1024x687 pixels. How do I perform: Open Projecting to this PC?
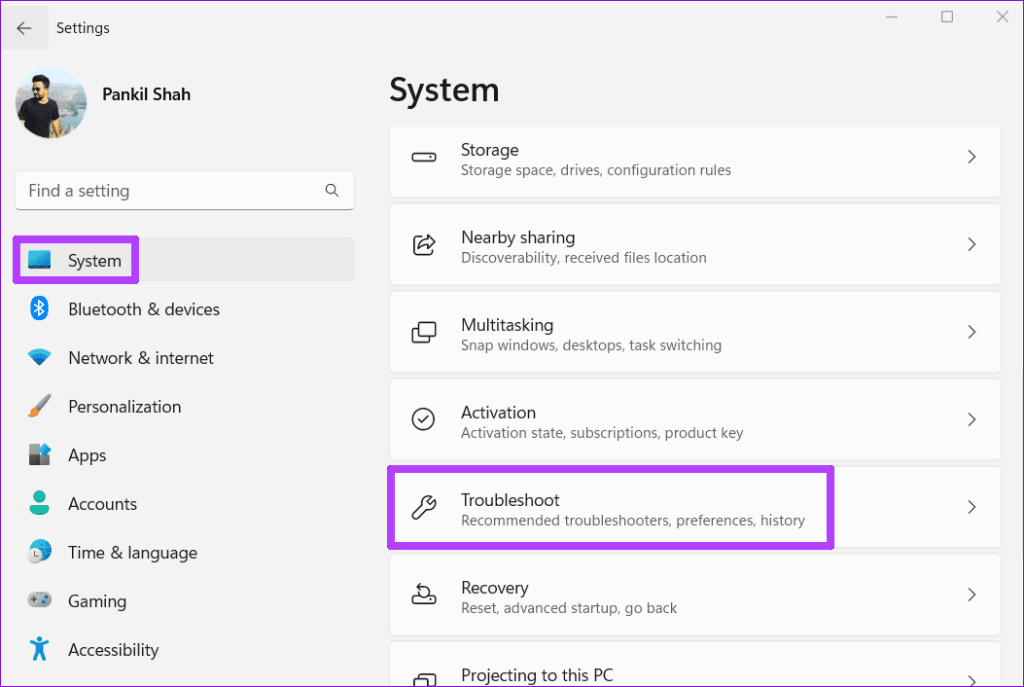pyautogui.click(x=537, y=675)
